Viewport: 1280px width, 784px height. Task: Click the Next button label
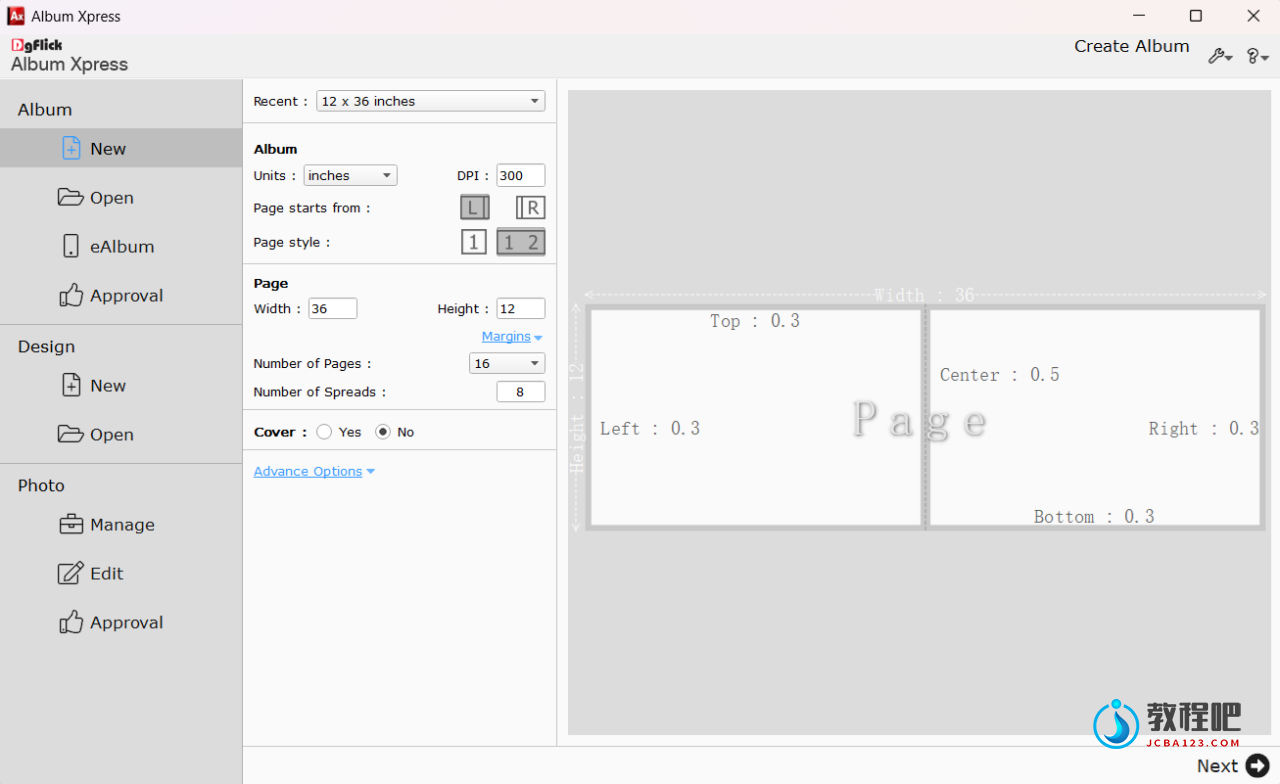tap(1217, 766)
